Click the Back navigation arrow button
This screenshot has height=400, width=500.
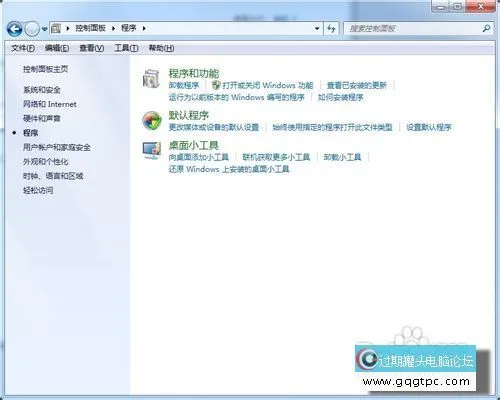point(15,29)
